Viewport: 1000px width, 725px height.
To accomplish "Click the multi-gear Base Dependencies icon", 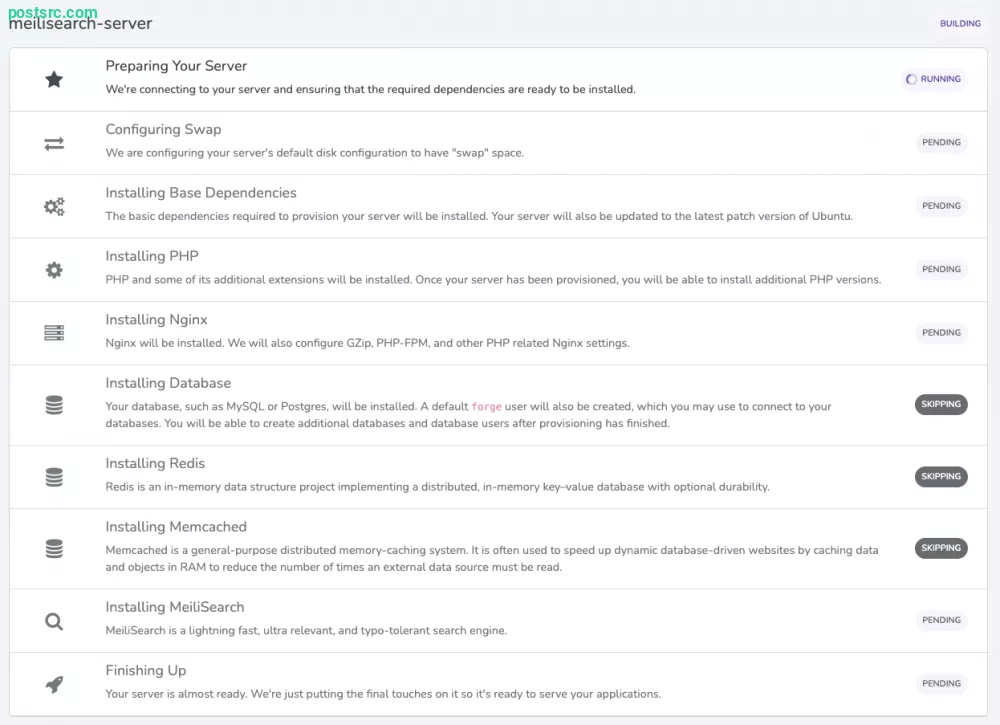I will click(x=54, y=206).
